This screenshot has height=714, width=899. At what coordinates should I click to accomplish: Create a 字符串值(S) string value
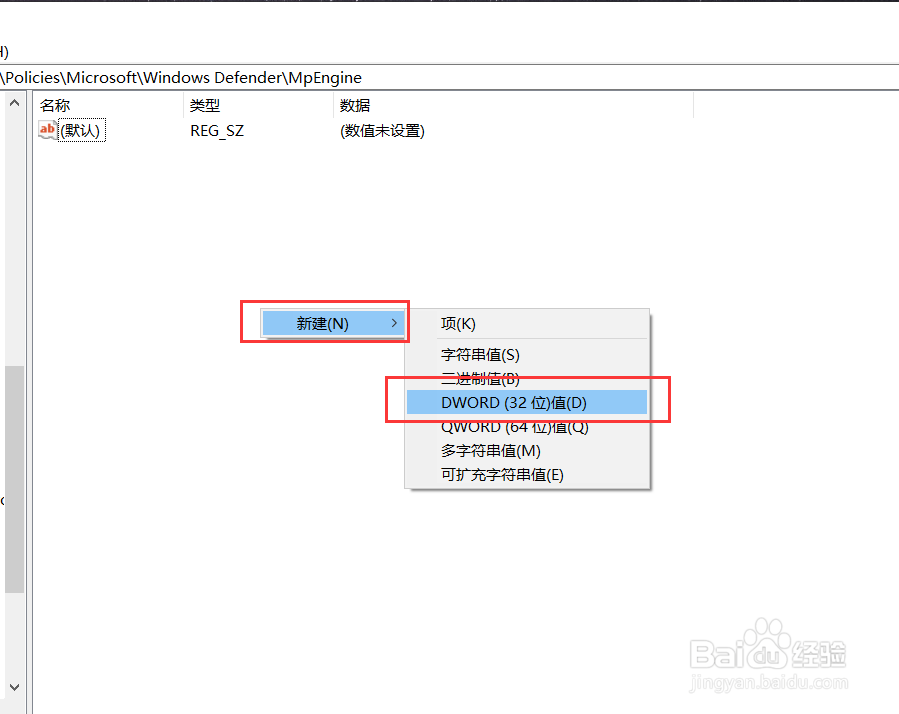[526, 355]
